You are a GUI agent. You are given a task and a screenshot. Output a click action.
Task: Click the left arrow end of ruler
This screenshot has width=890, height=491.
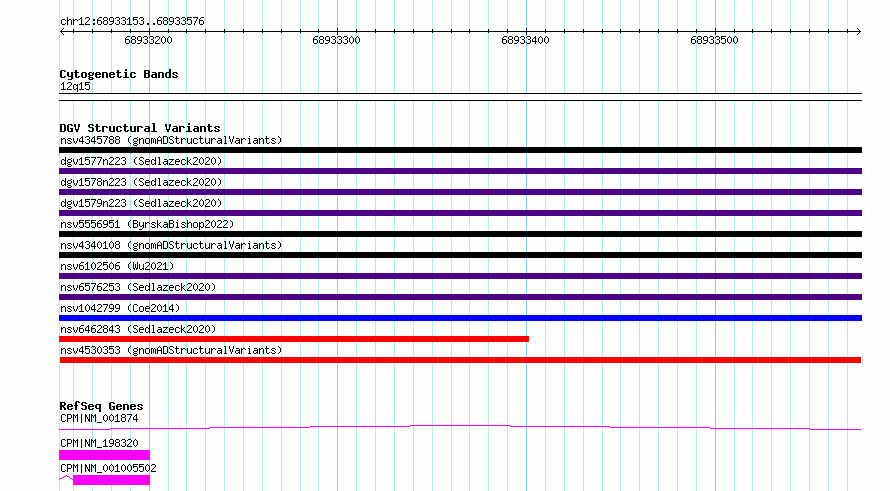(62, 32)
